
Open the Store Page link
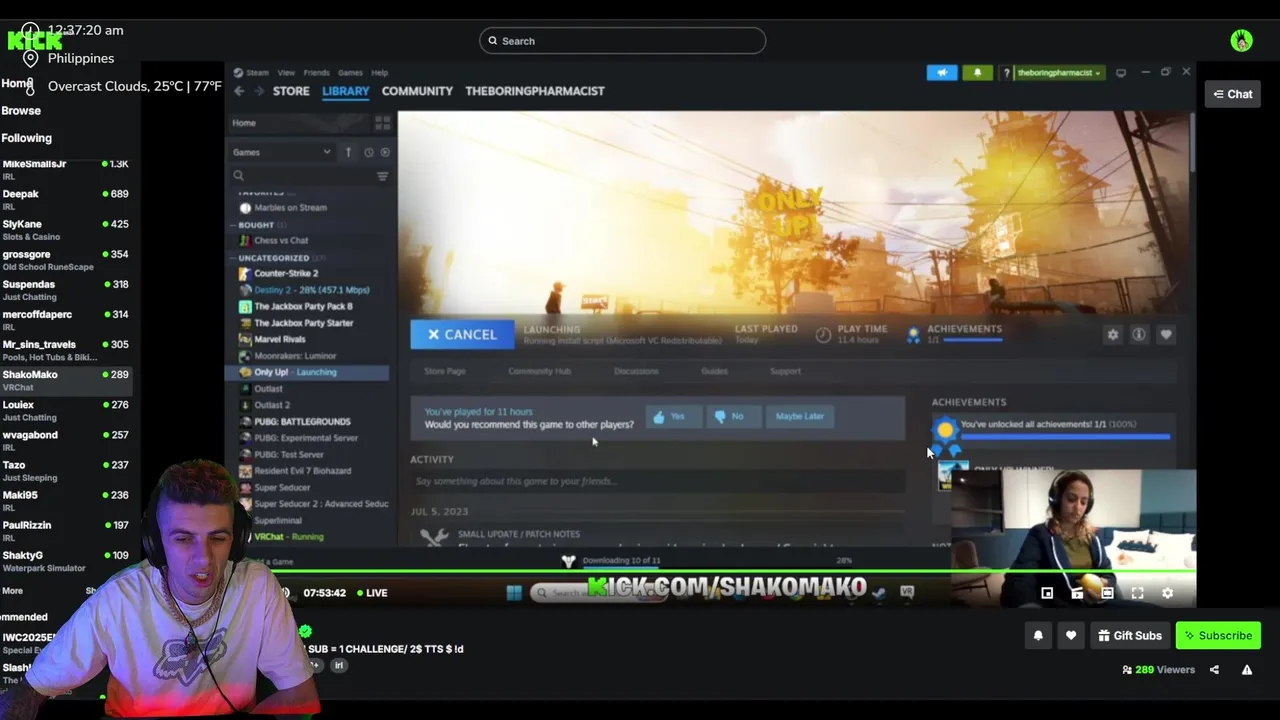click(444, 371)
